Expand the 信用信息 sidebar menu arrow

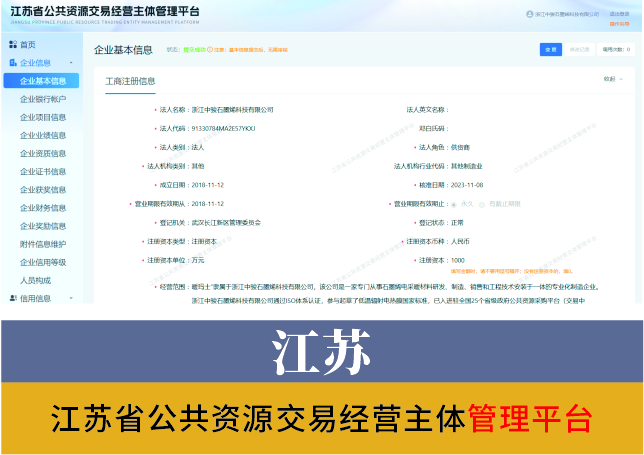point(71,298)
